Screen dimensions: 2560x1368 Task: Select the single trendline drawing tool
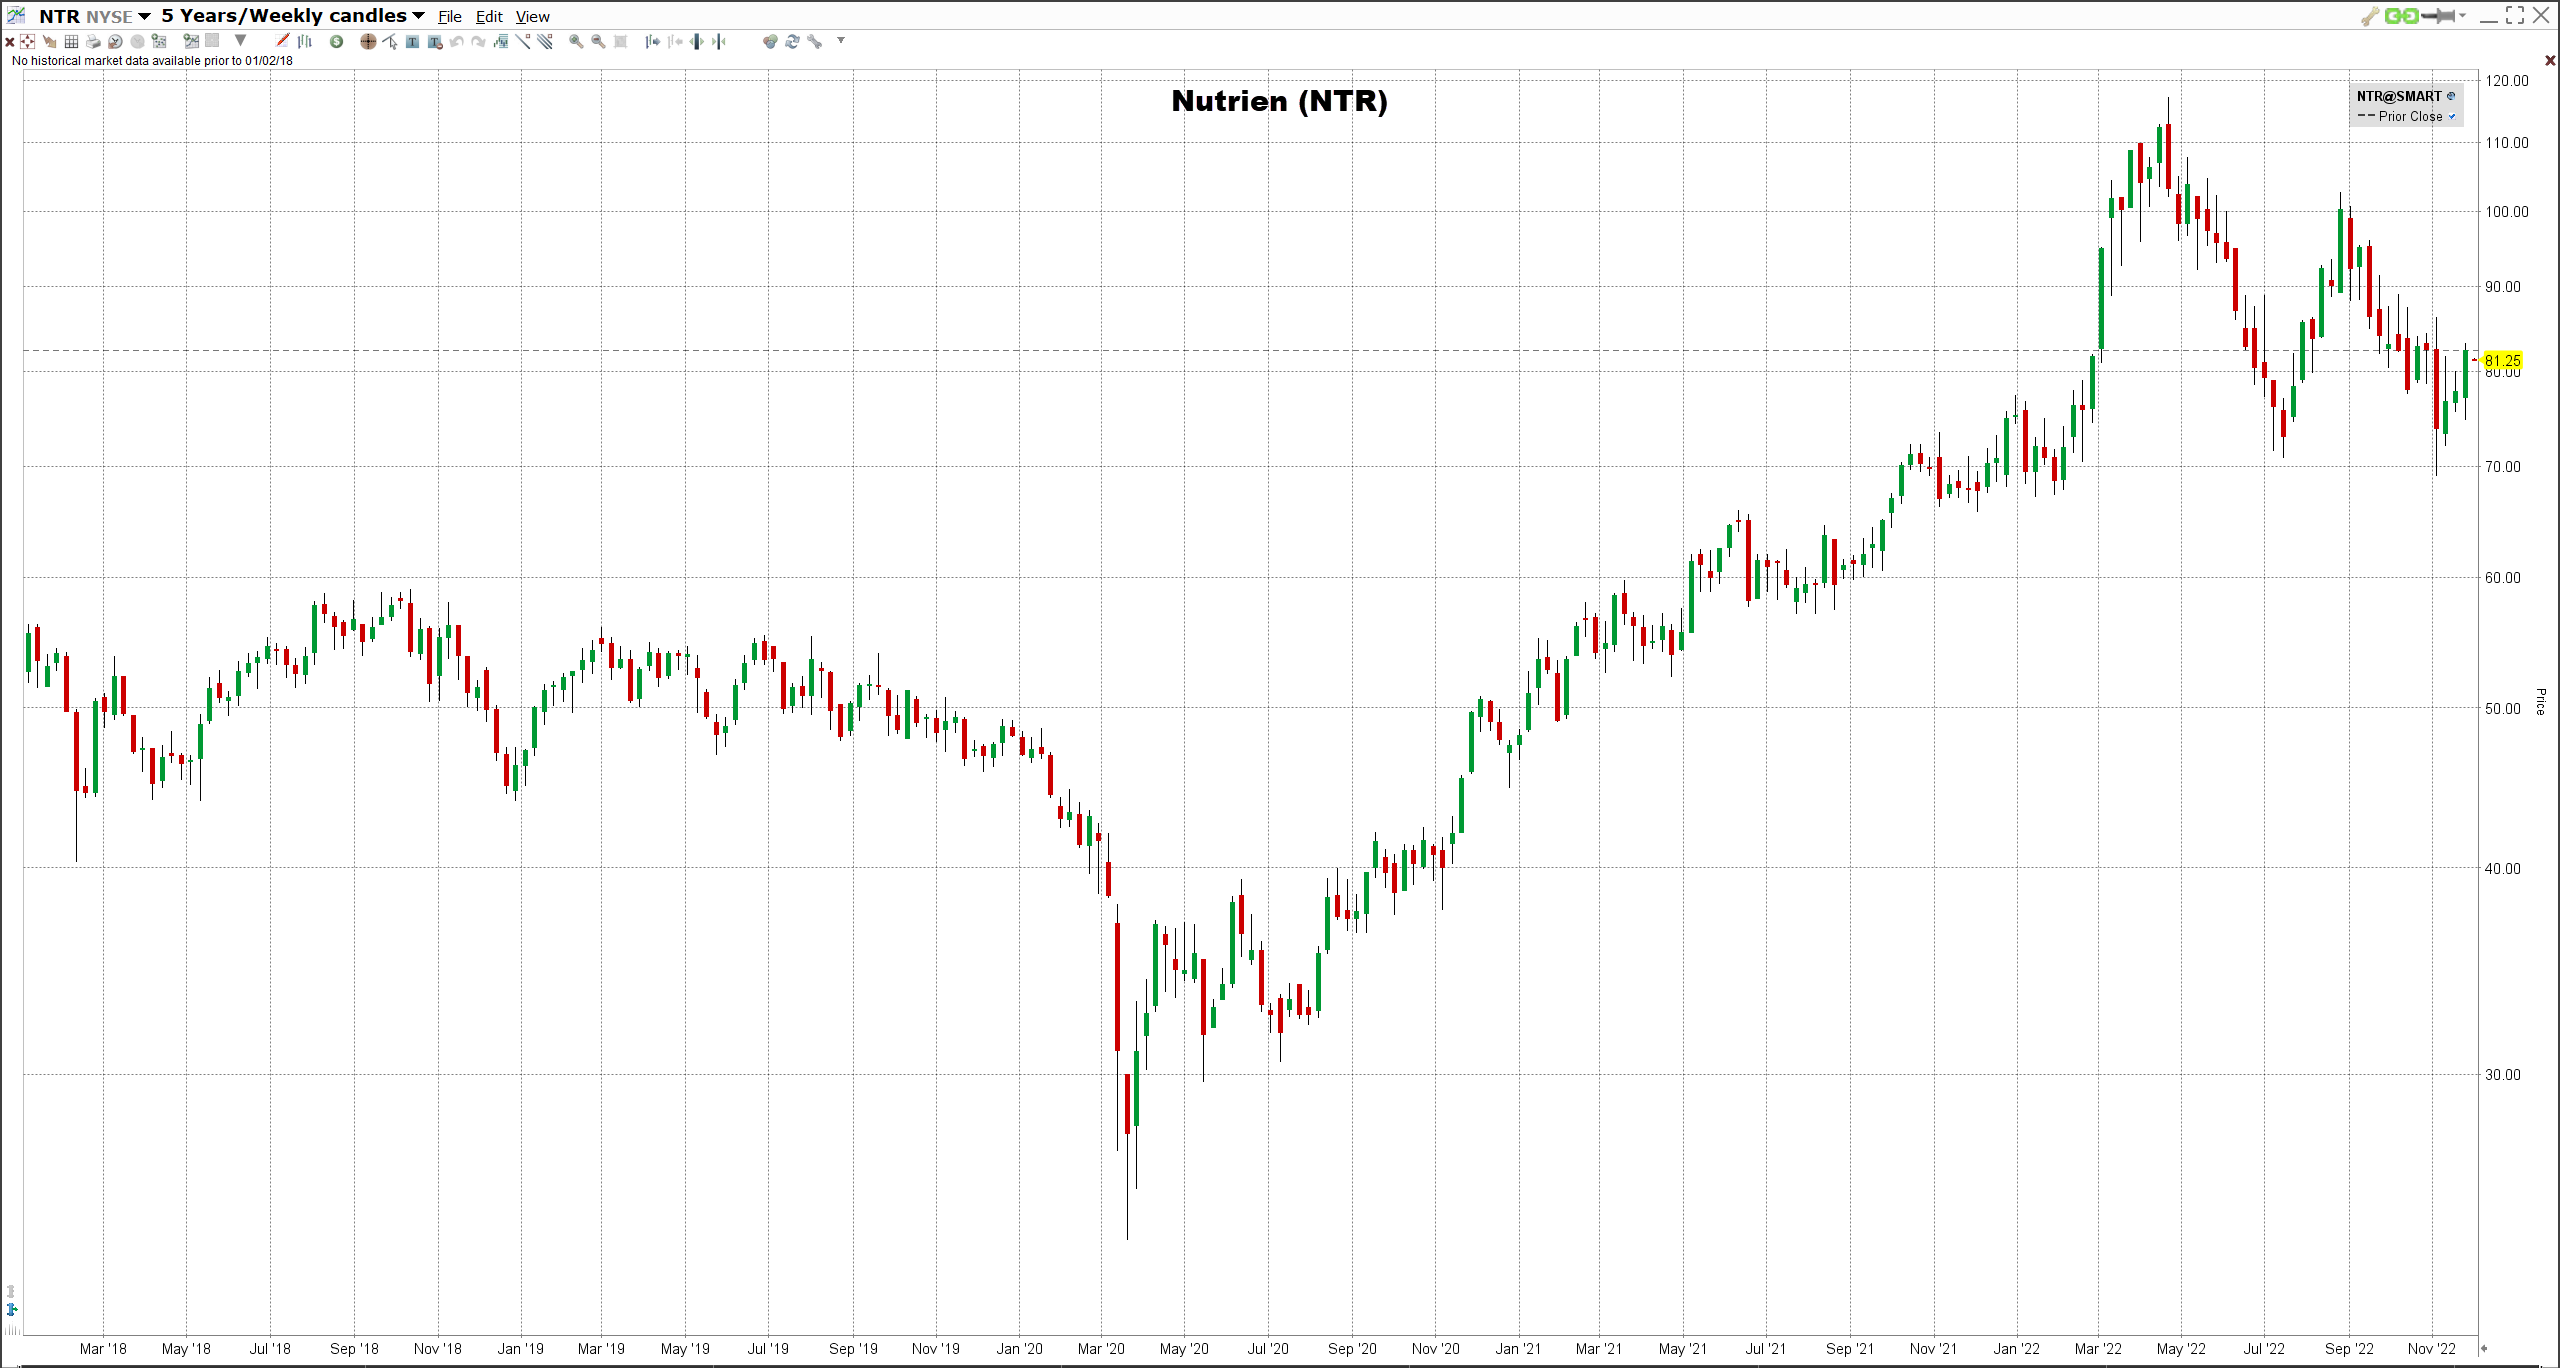523,42
